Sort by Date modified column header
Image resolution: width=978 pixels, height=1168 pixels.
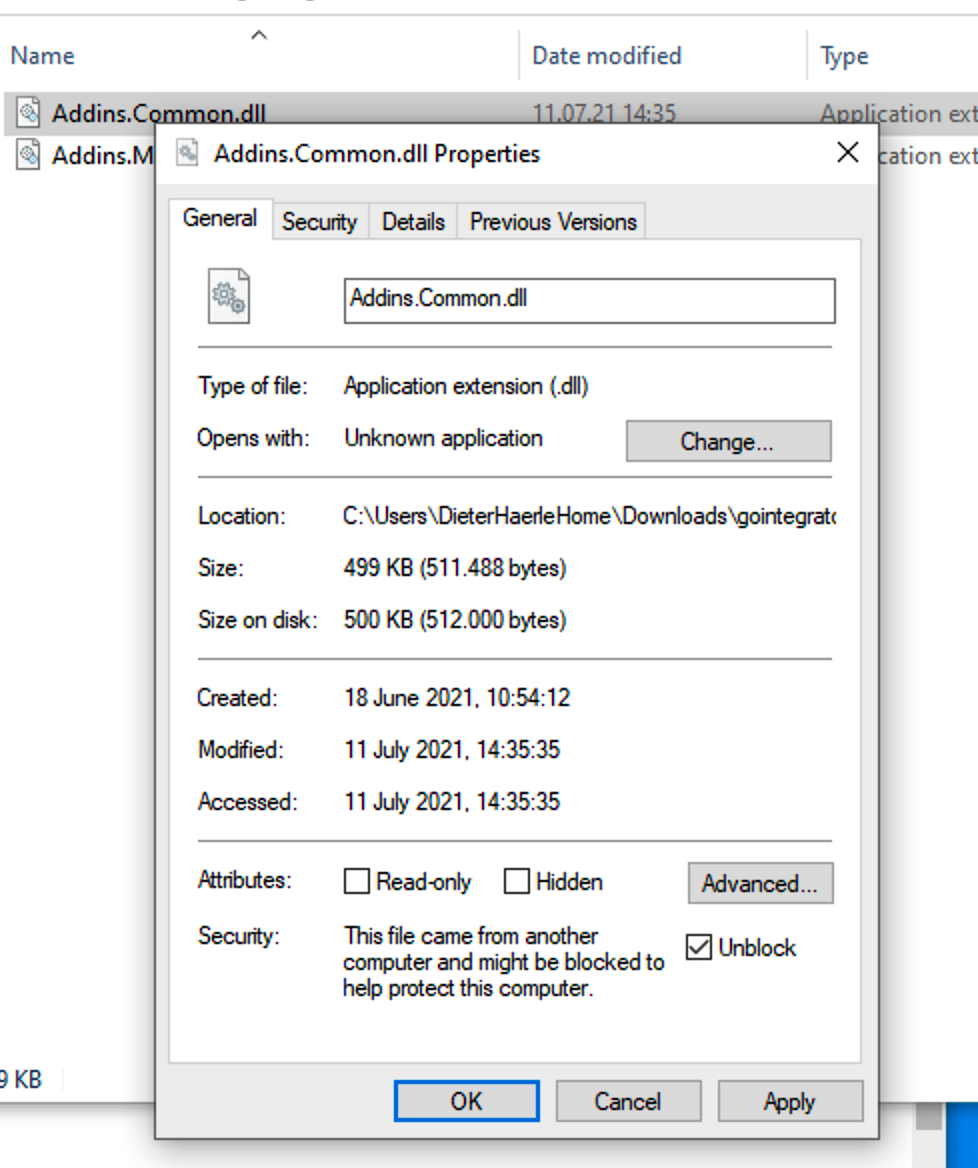pos(606,56)
